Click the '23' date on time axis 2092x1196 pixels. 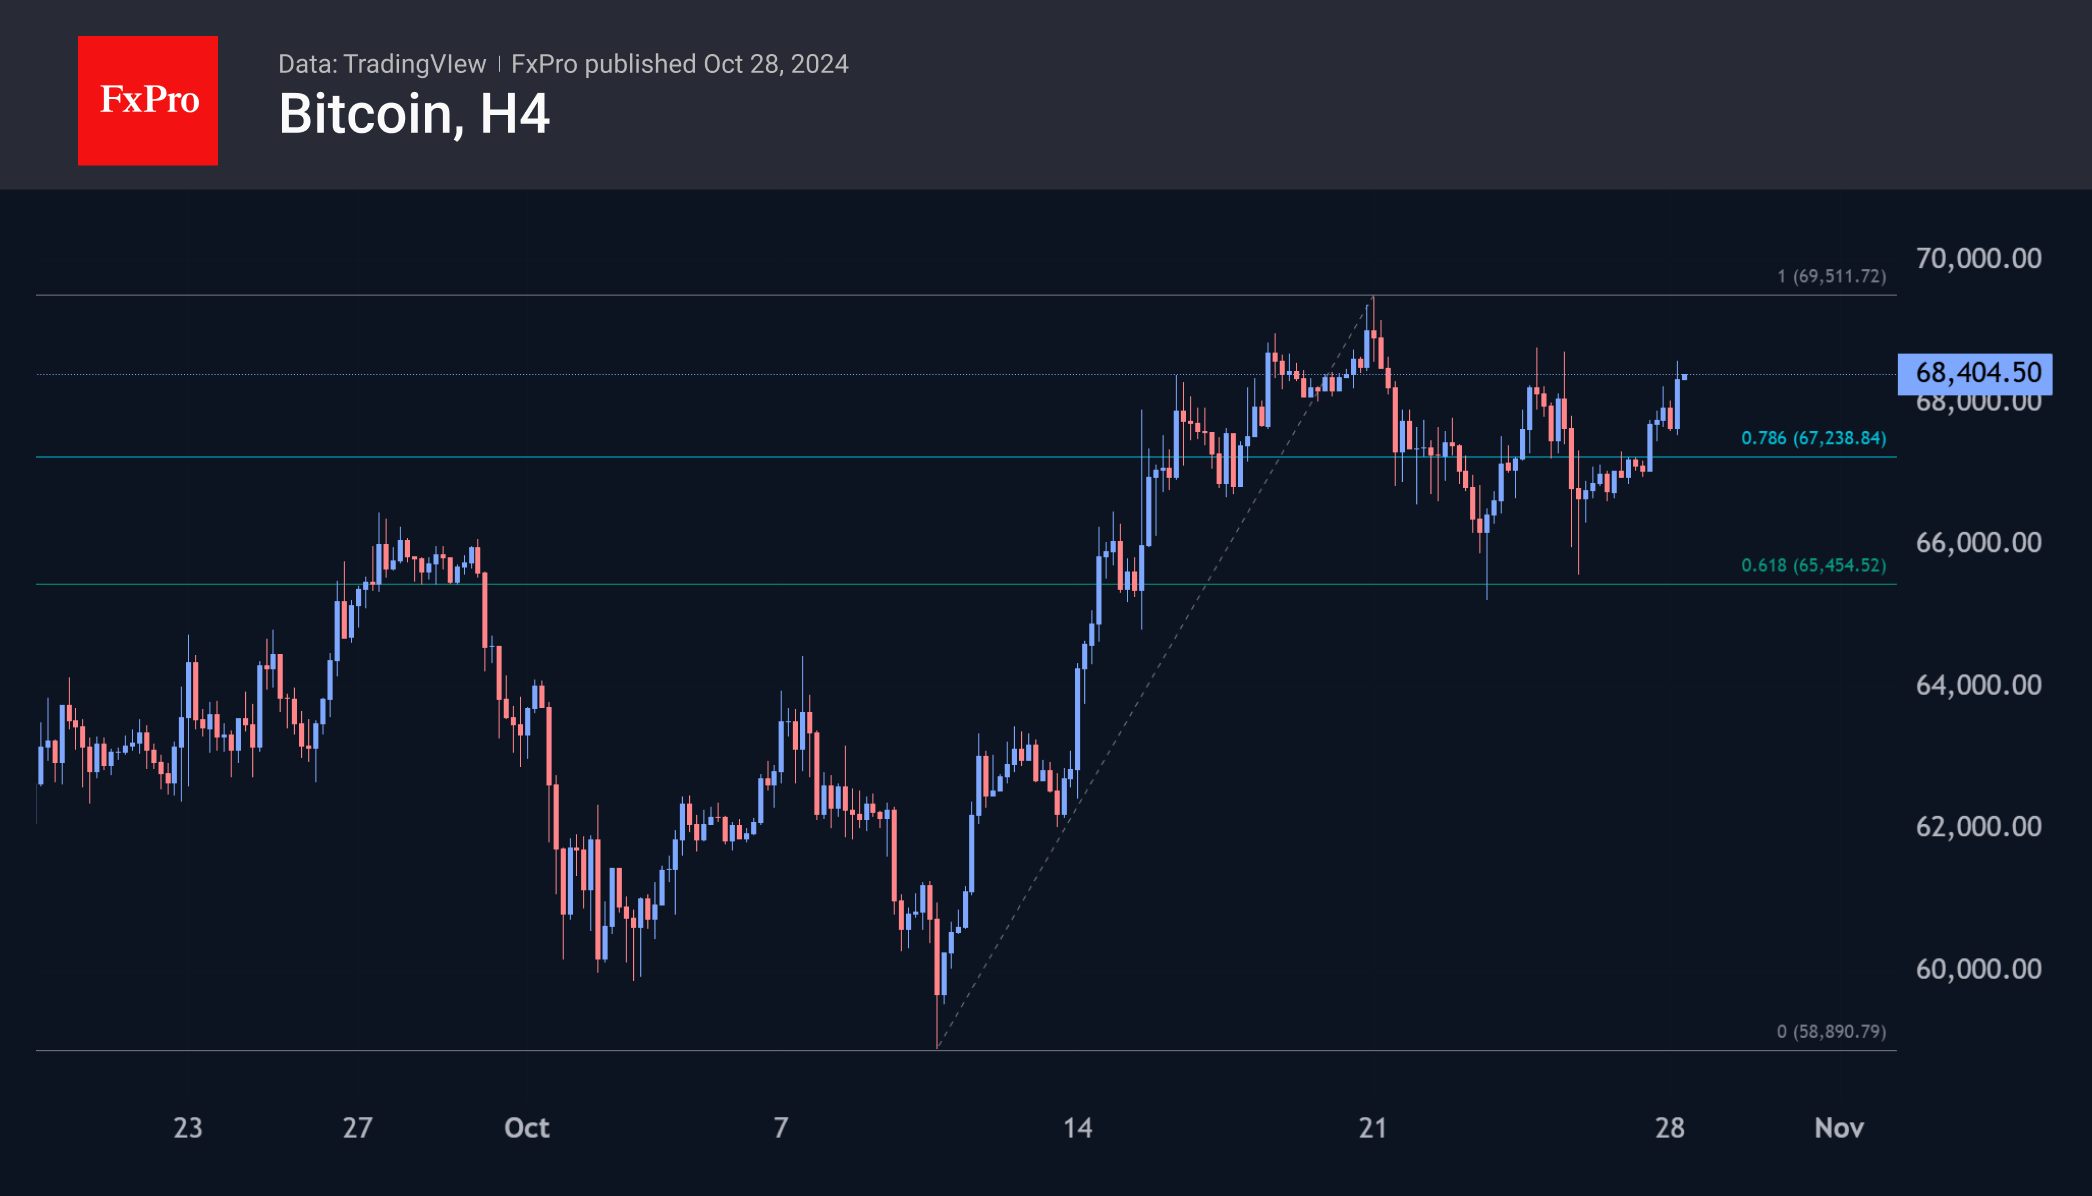coord(188,1128)
